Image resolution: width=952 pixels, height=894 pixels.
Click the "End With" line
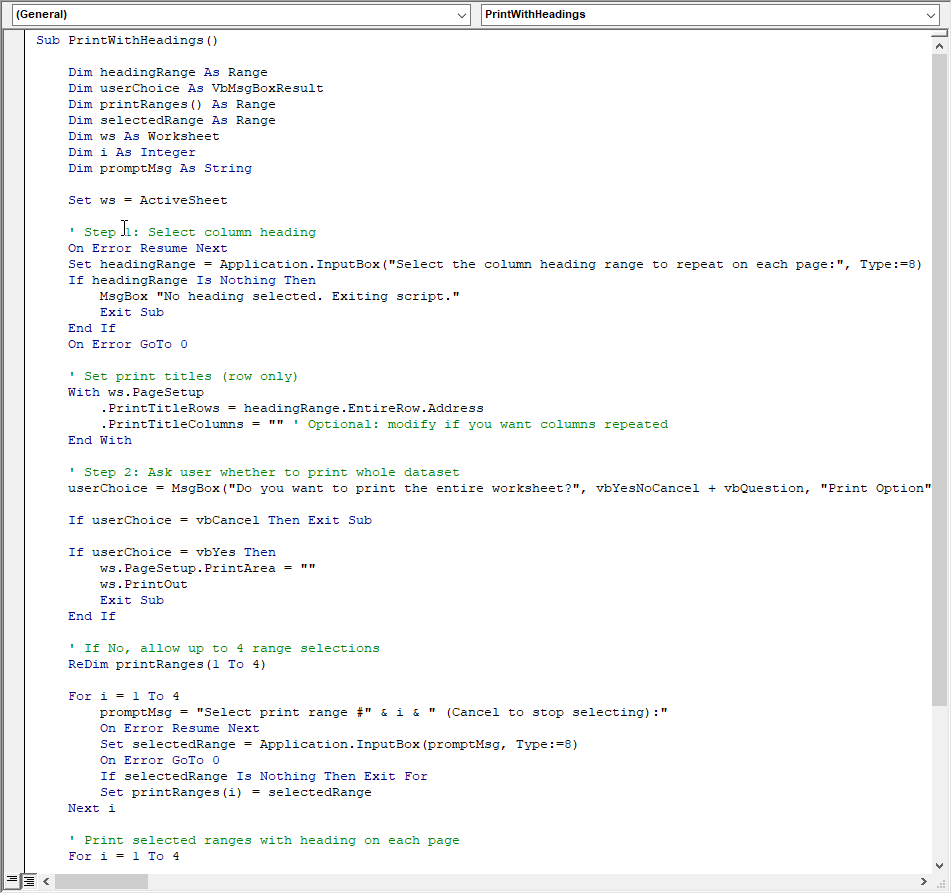click(x=100, y=440)
